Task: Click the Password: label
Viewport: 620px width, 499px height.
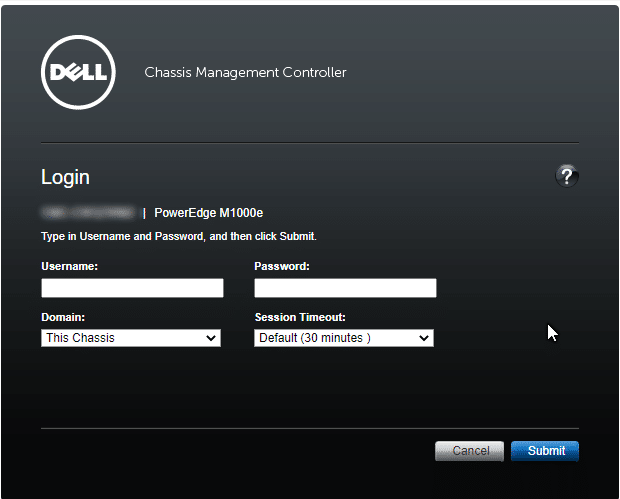Action: click(282, 266)
